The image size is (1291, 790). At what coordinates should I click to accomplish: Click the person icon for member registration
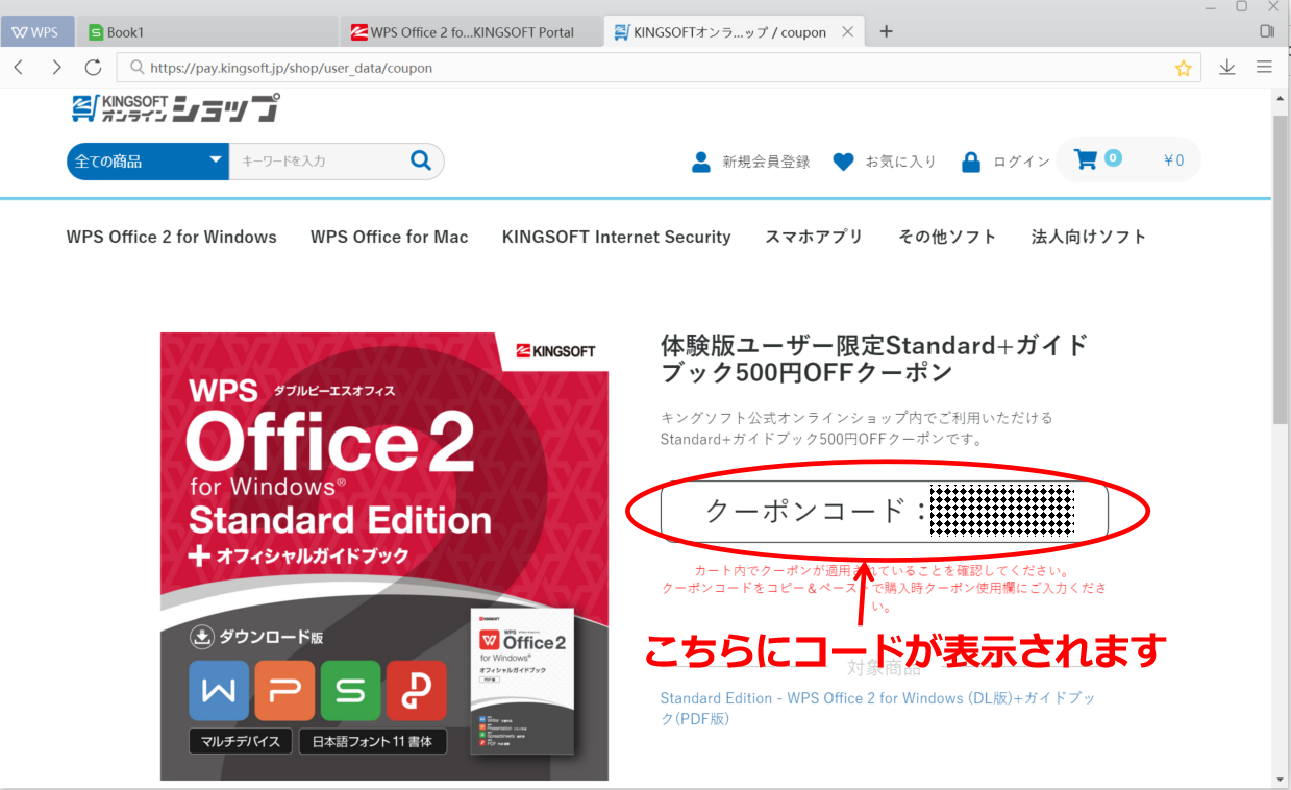point(701,161)
